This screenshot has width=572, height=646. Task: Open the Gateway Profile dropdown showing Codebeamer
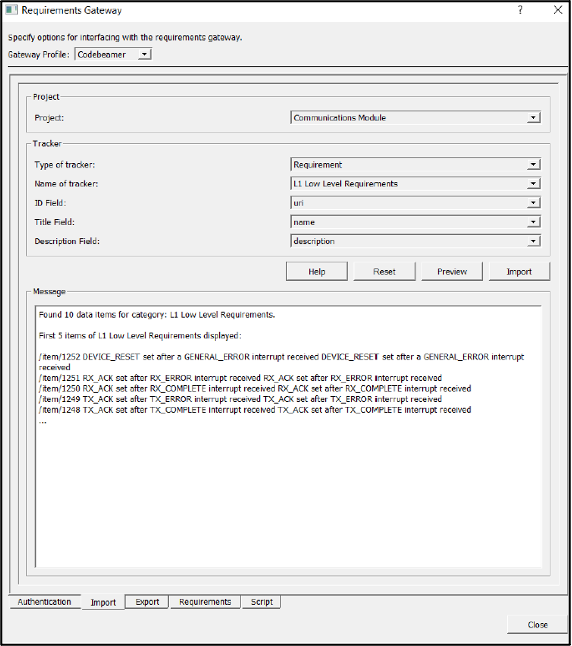coord(113,54)
